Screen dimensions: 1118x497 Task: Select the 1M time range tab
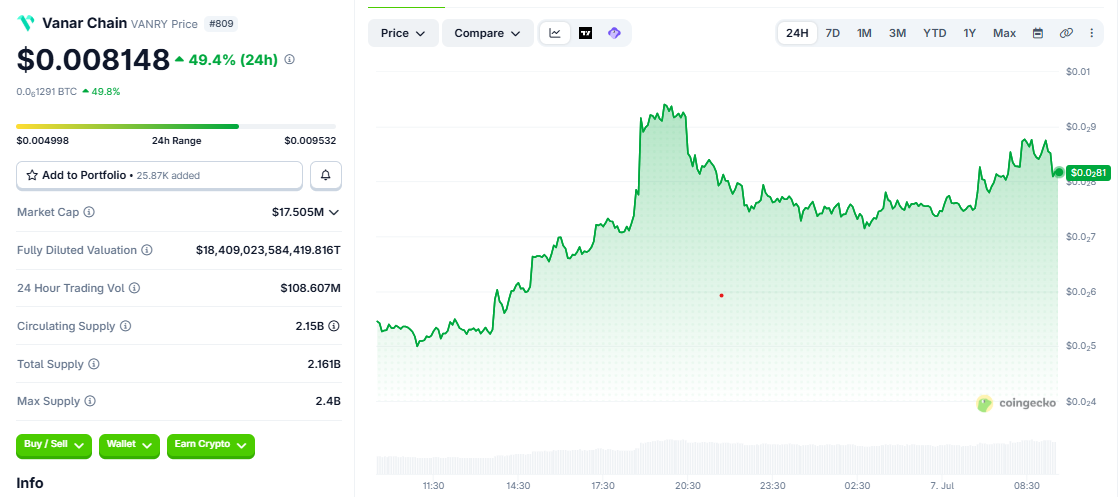864,33
